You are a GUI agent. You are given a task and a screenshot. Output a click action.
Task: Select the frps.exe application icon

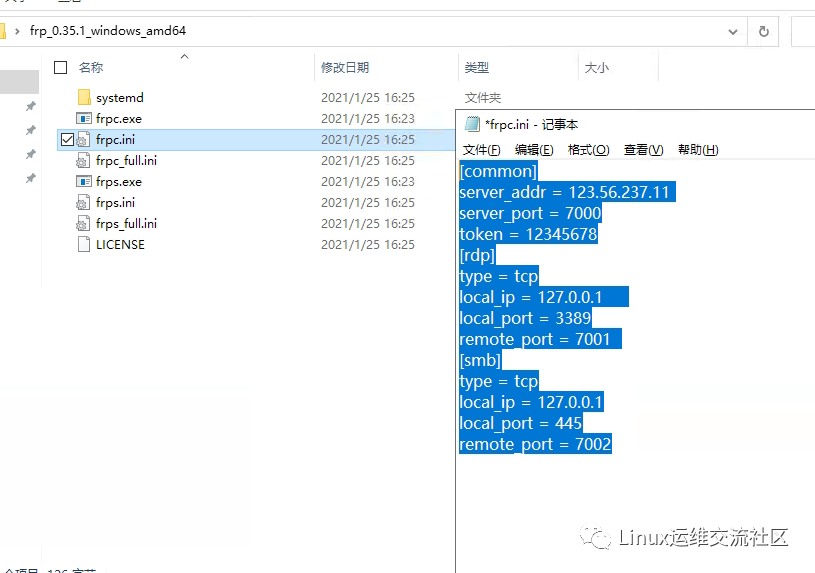pyautogui.click(x=84, y=181)
